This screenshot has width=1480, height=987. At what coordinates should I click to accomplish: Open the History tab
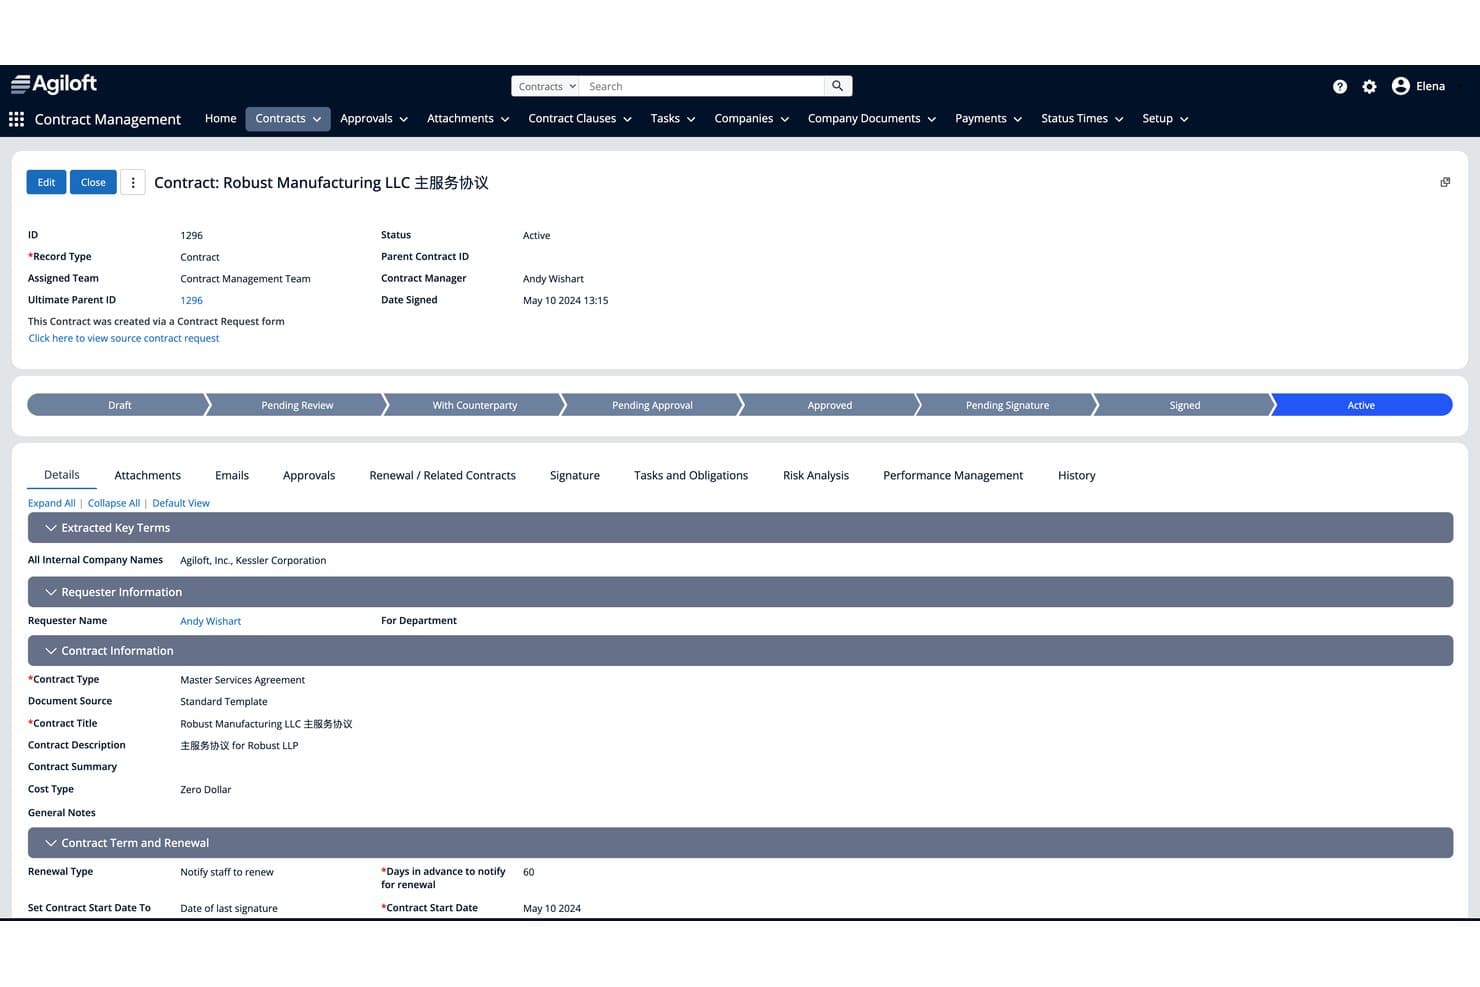tap(1077, 476)
